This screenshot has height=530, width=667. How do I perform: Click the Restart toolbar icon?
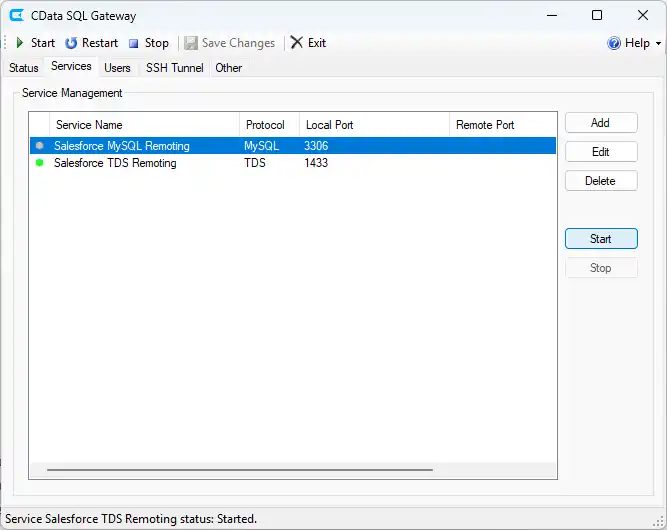[71, 43]
